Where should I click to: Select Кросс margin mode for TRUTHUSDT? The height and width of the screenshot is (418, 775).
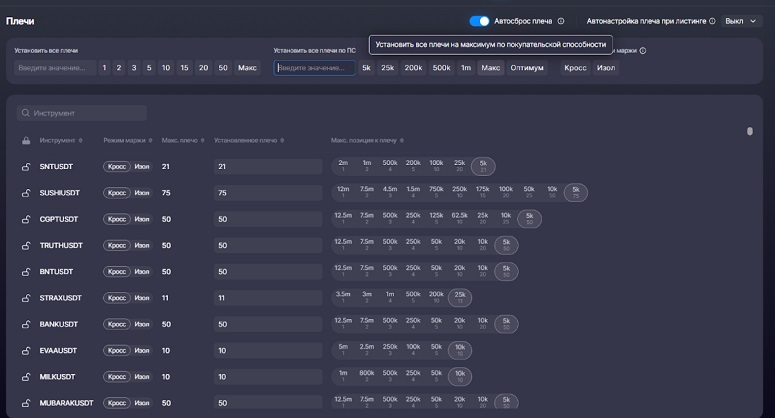tap(117, 245)
